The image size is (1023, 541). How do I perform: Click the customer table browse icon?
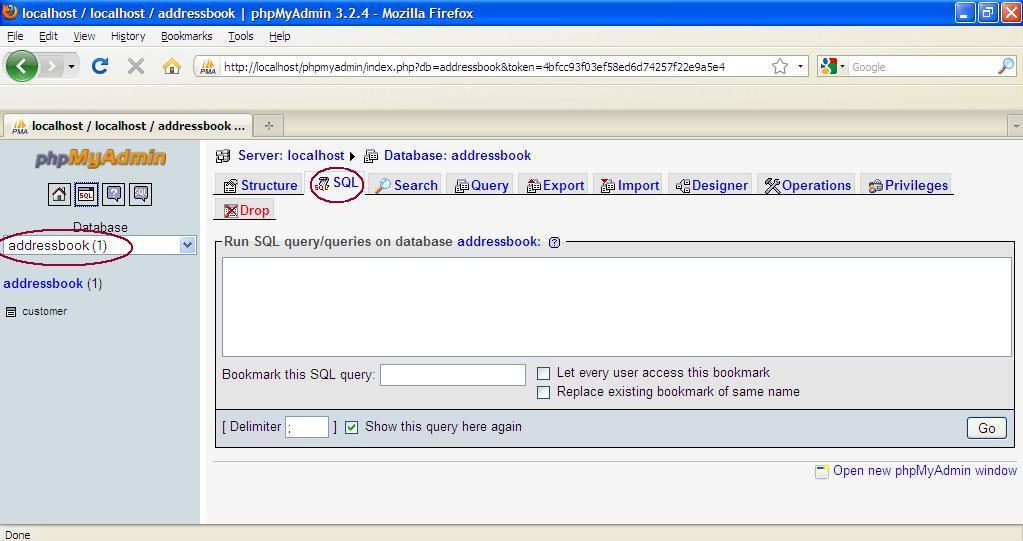coord(10,312)
